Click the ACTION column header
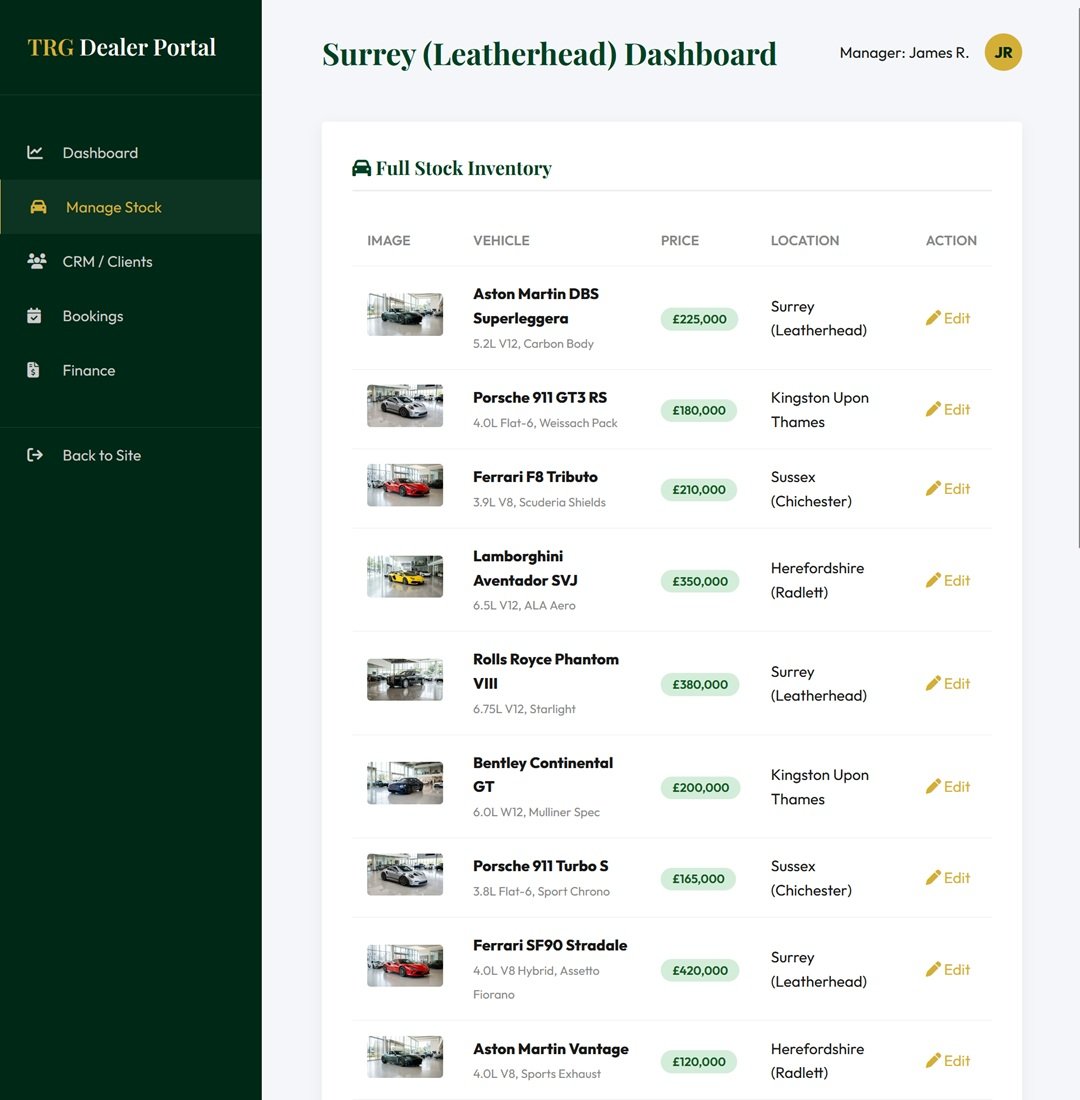The width and height of the screenshot is (1080, 1100). pyautogui.click(x=951, y=241)
